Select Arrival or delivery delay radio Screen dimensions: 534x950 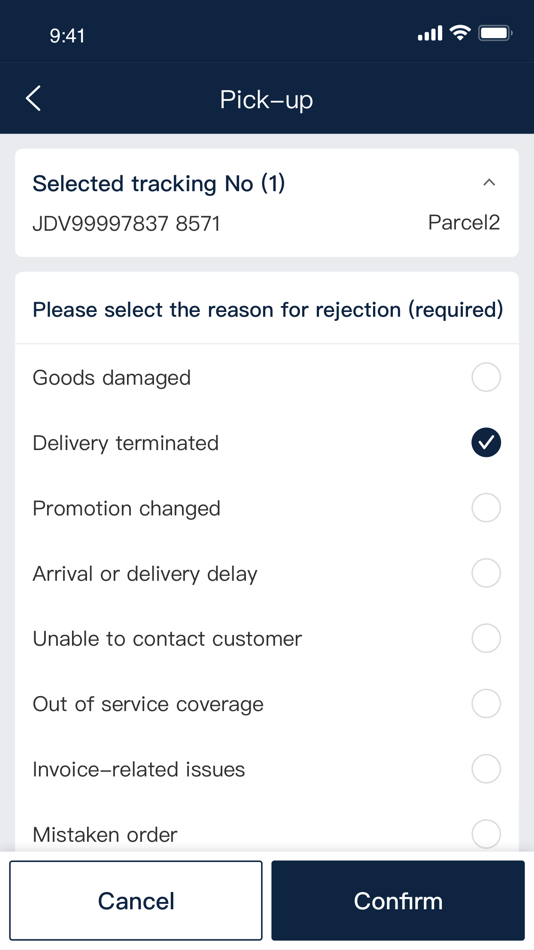tap(486, 573)
